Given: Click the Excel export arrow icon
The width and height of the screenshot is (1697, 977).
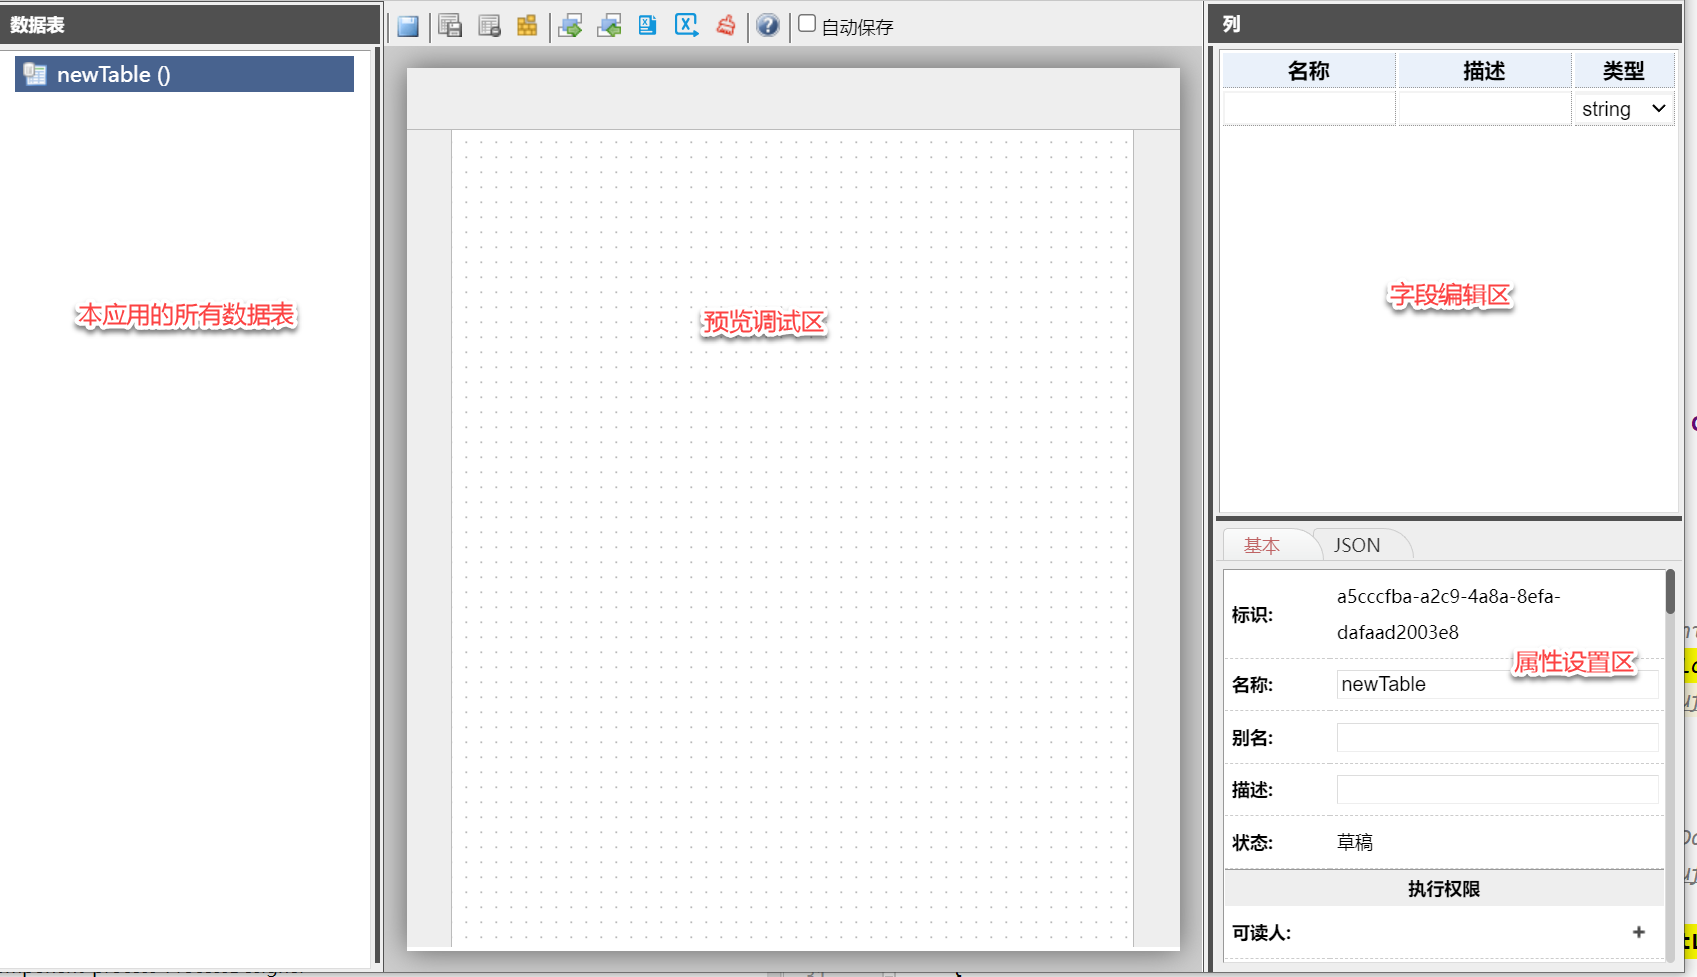Looking at the screenshot, I should (x=686, y=26).
